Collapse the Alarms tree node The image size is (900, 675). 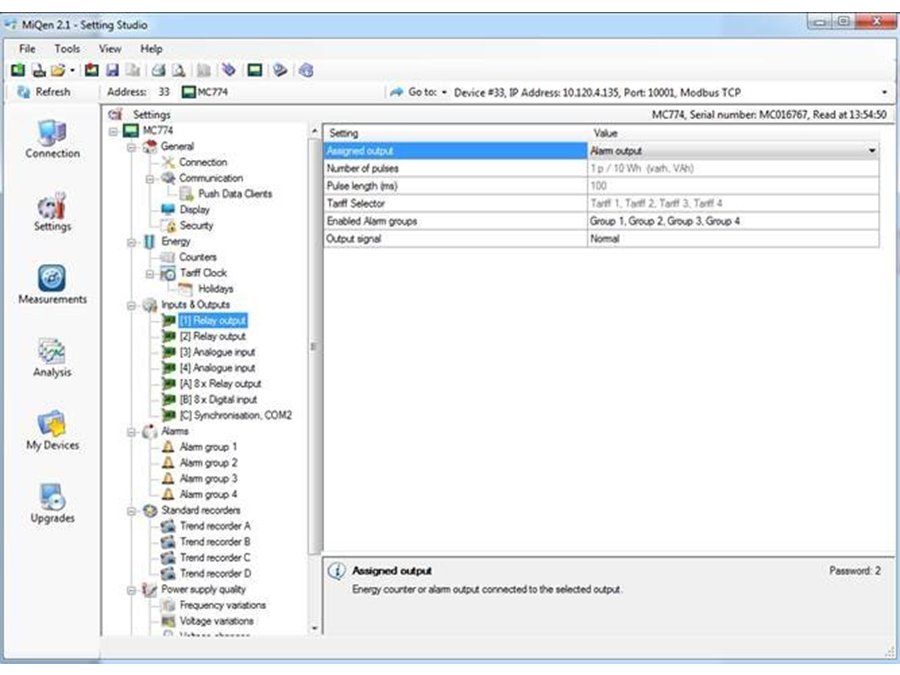click(132, 432)
